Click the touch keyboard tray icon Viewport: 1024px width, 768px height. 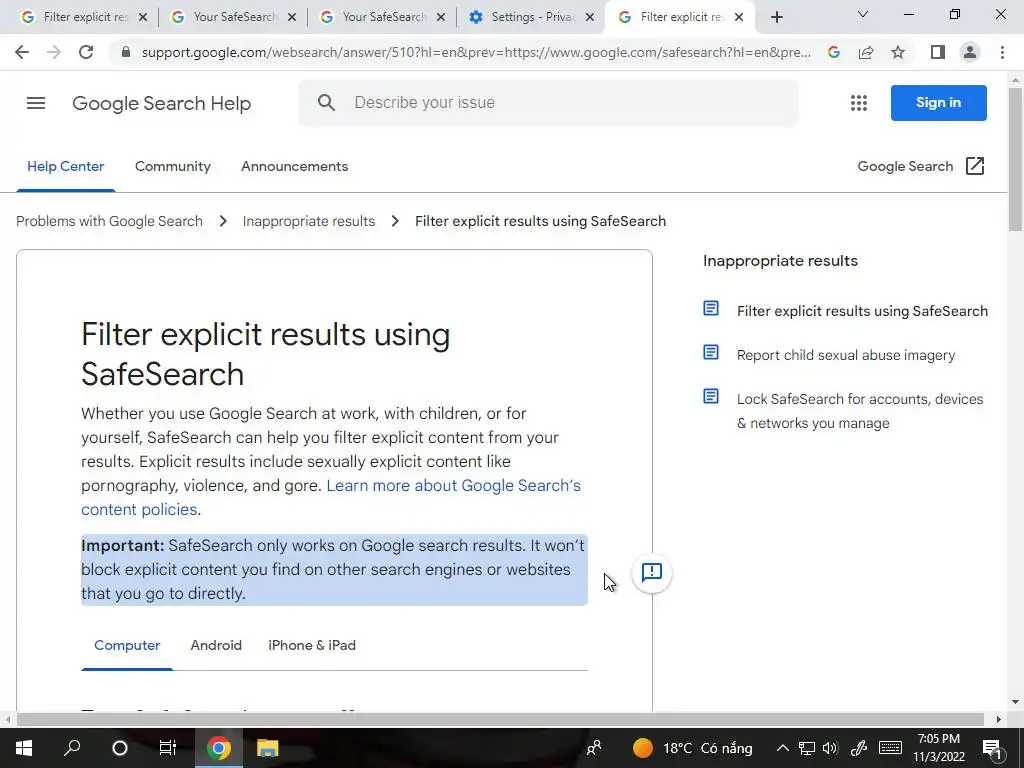(890, 748)
